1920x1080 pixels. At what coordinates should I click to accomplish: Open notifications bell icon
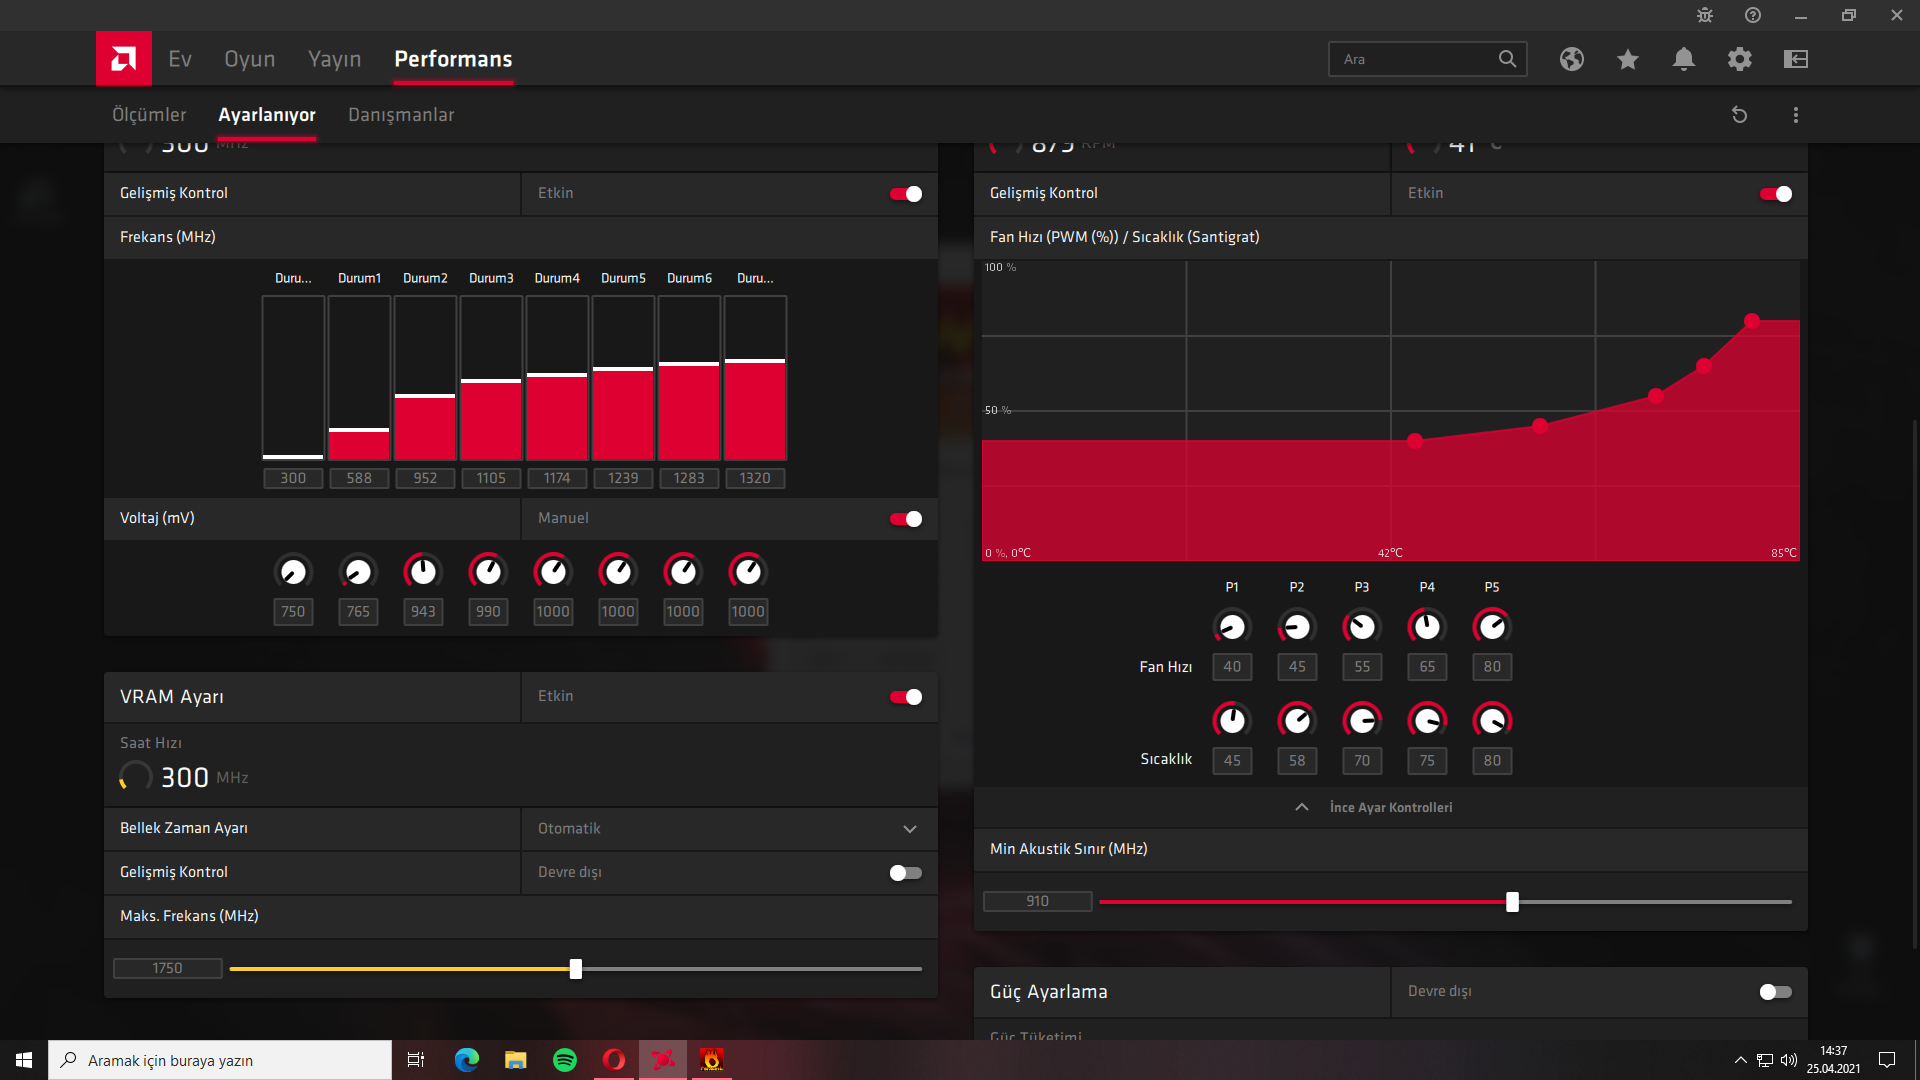[x=1683, y=59]
